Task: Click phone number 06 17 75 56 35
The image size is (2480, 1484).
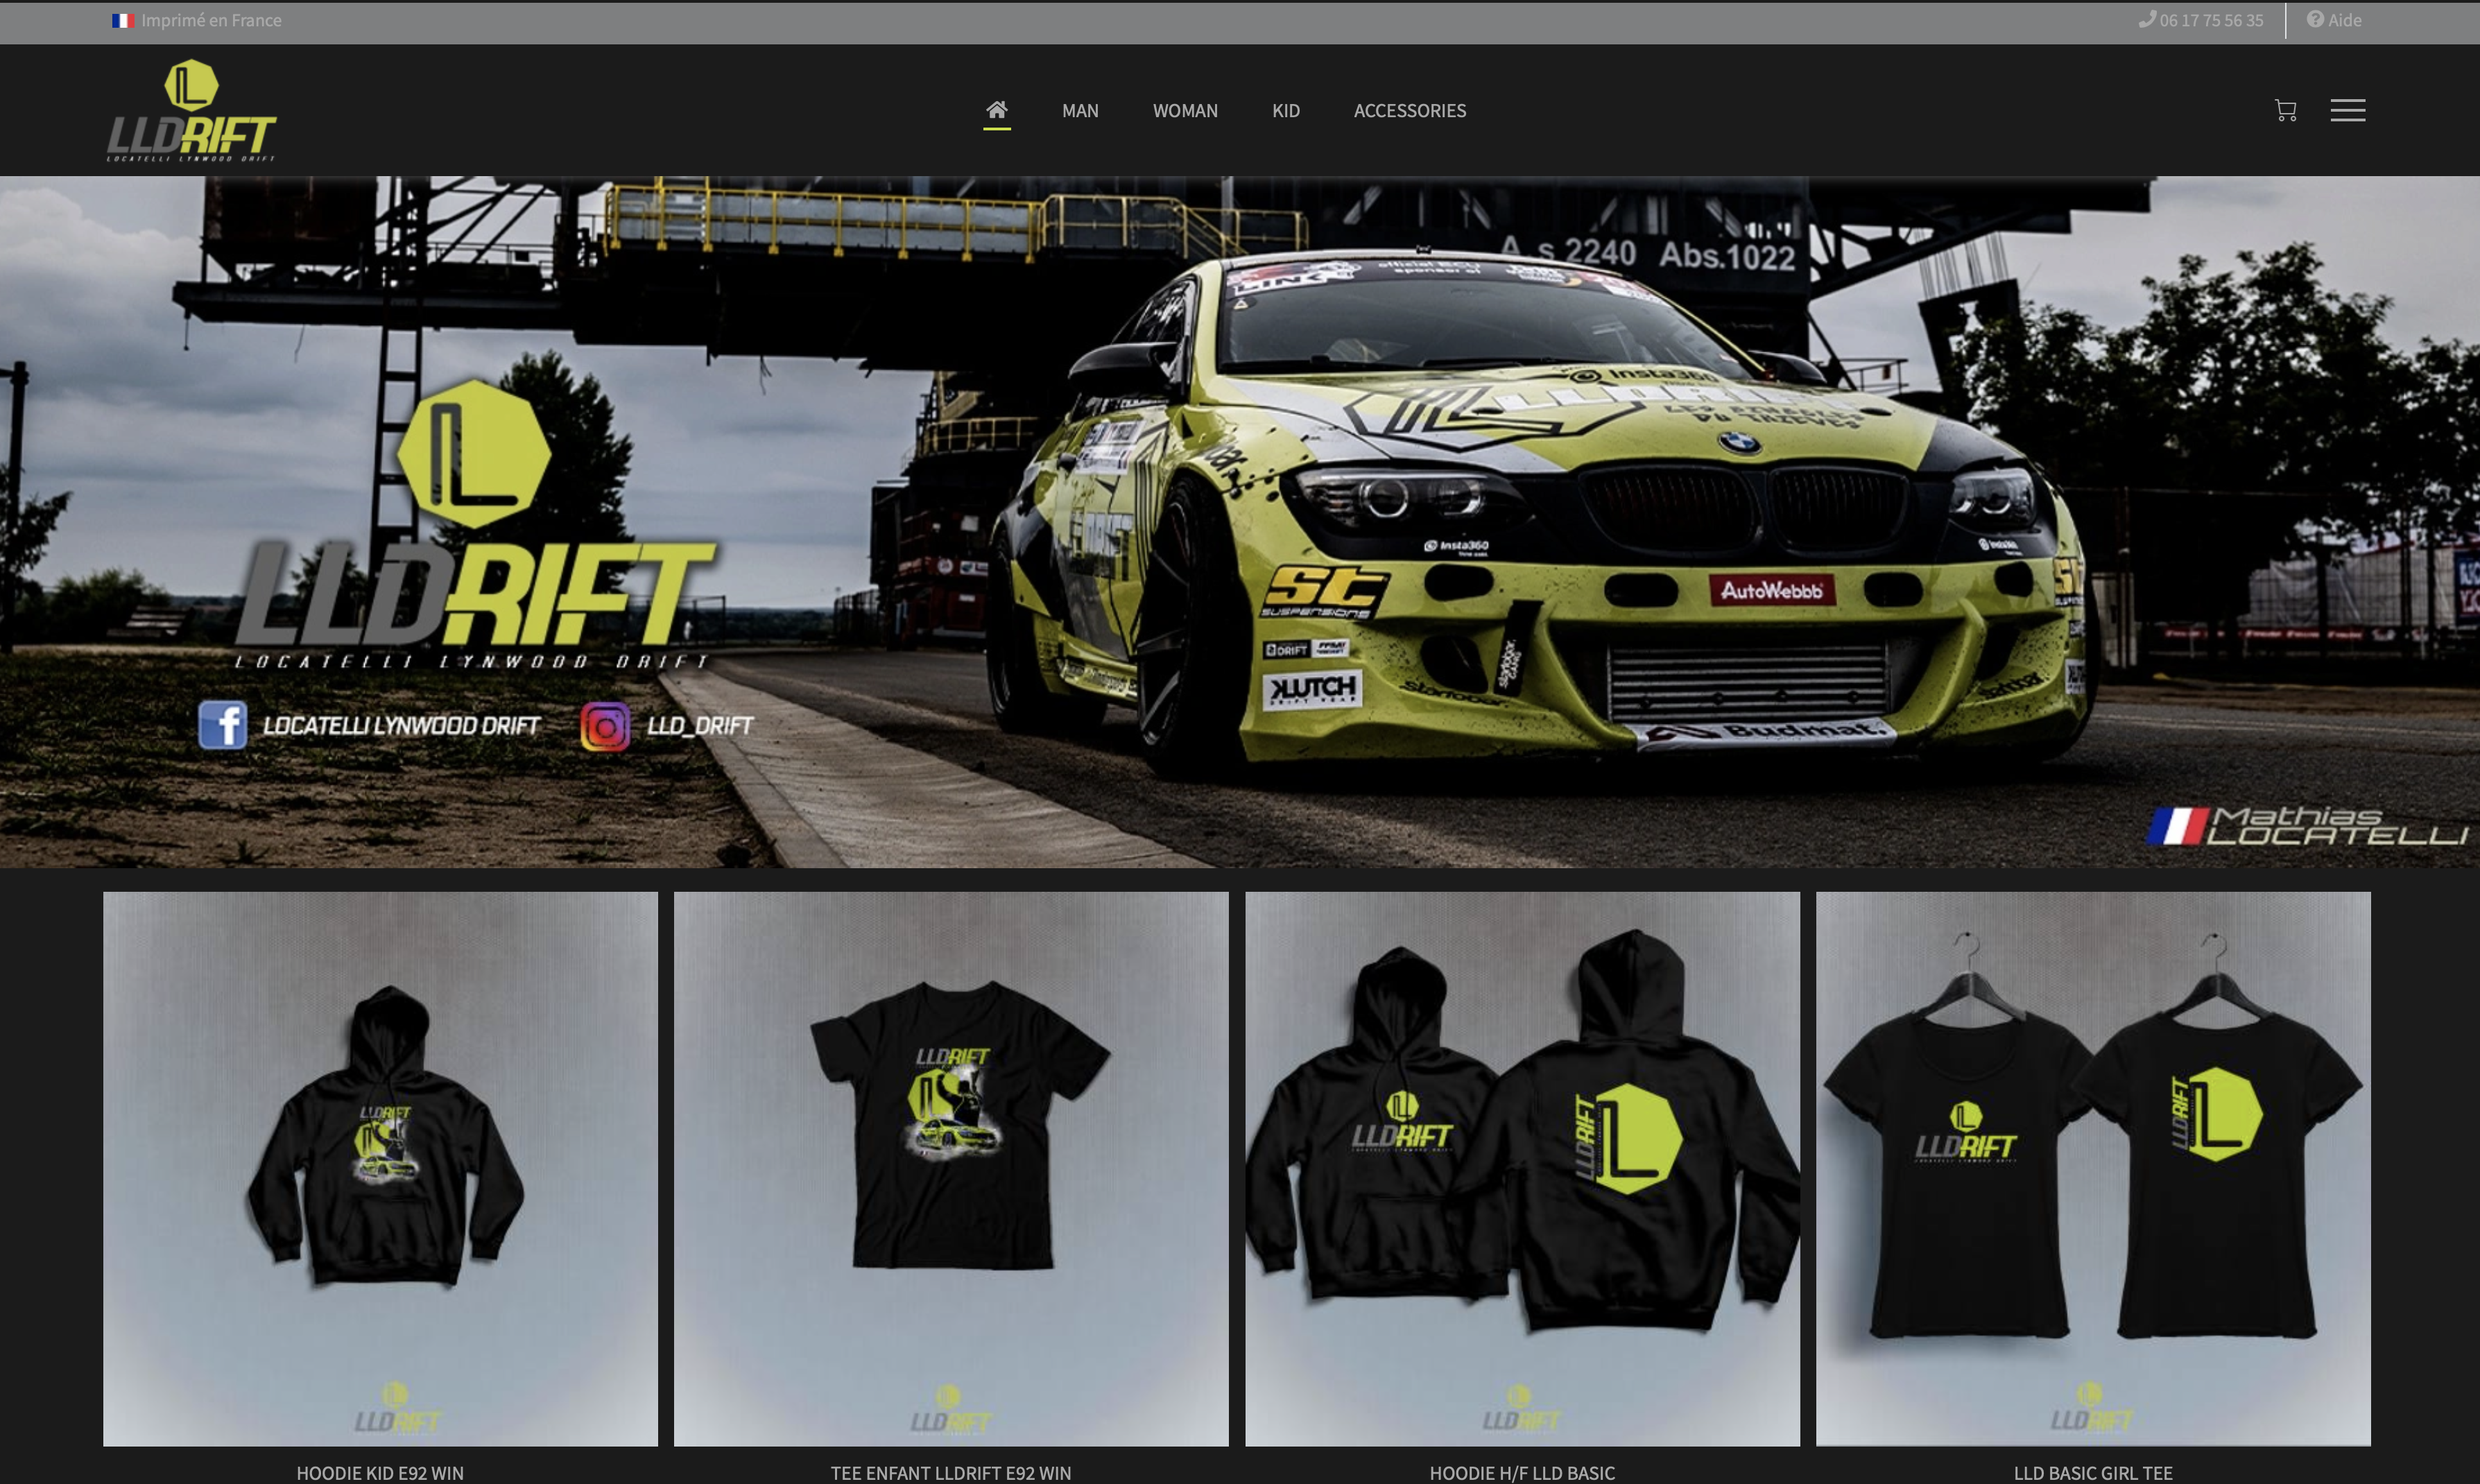Action: [2211, 20]
